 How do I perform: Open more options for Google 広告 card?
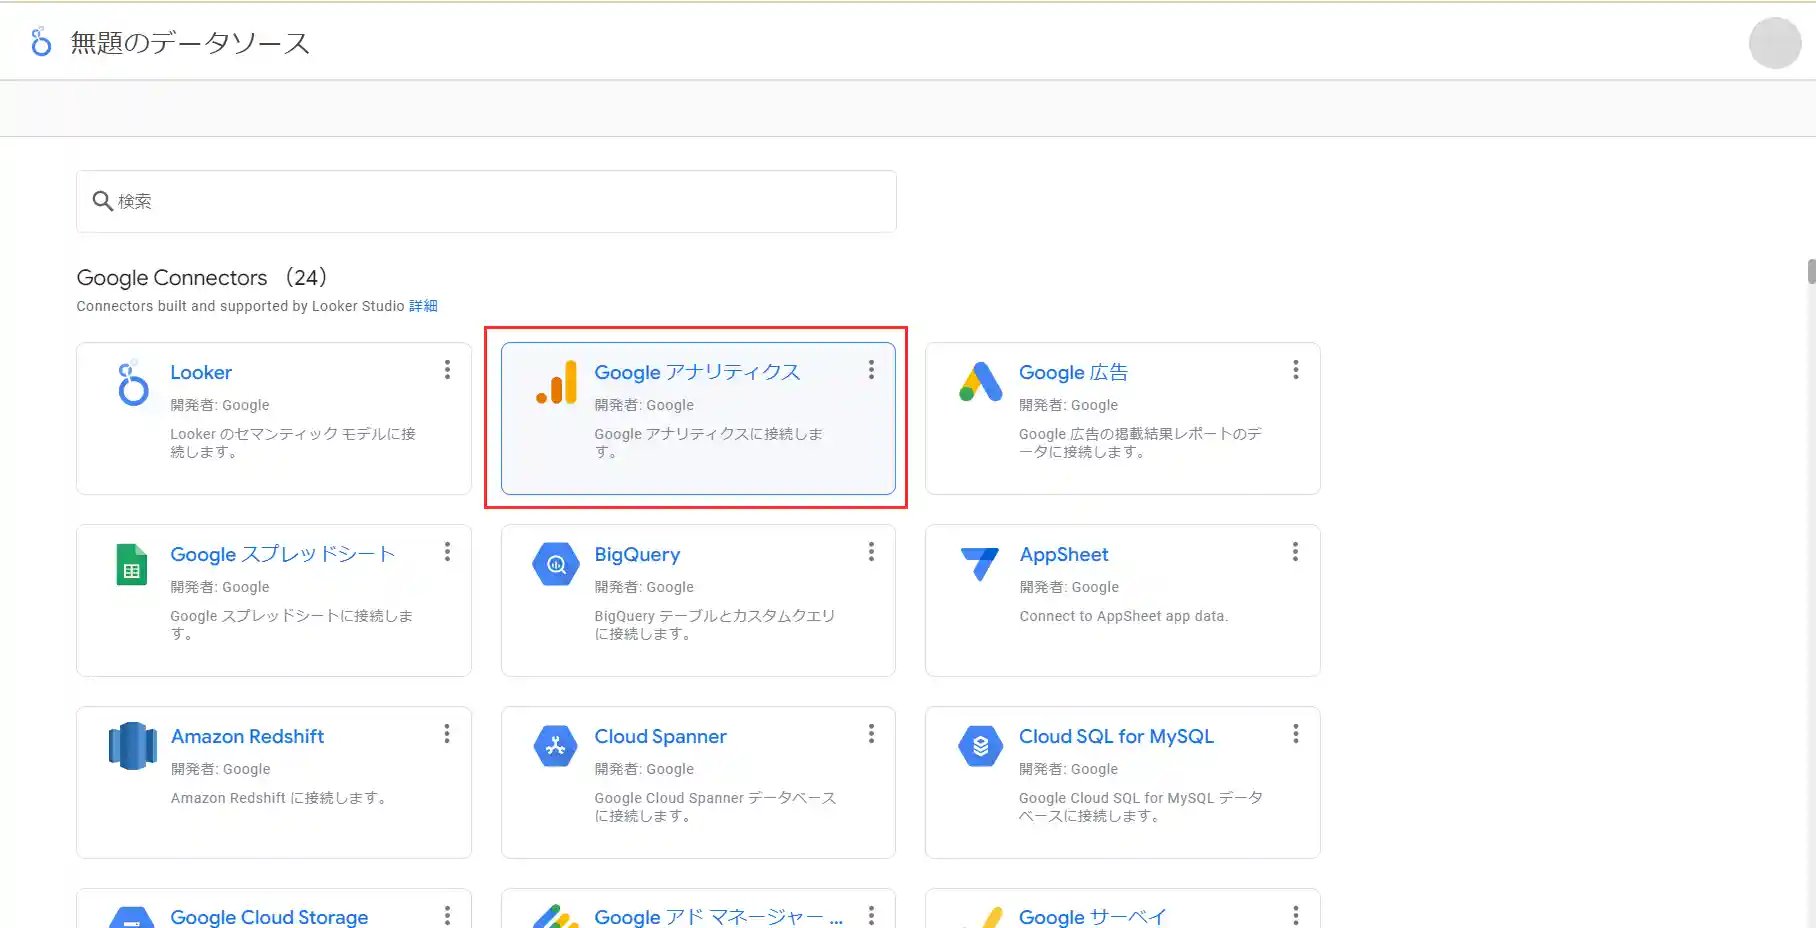click(x=1295, y=370)
